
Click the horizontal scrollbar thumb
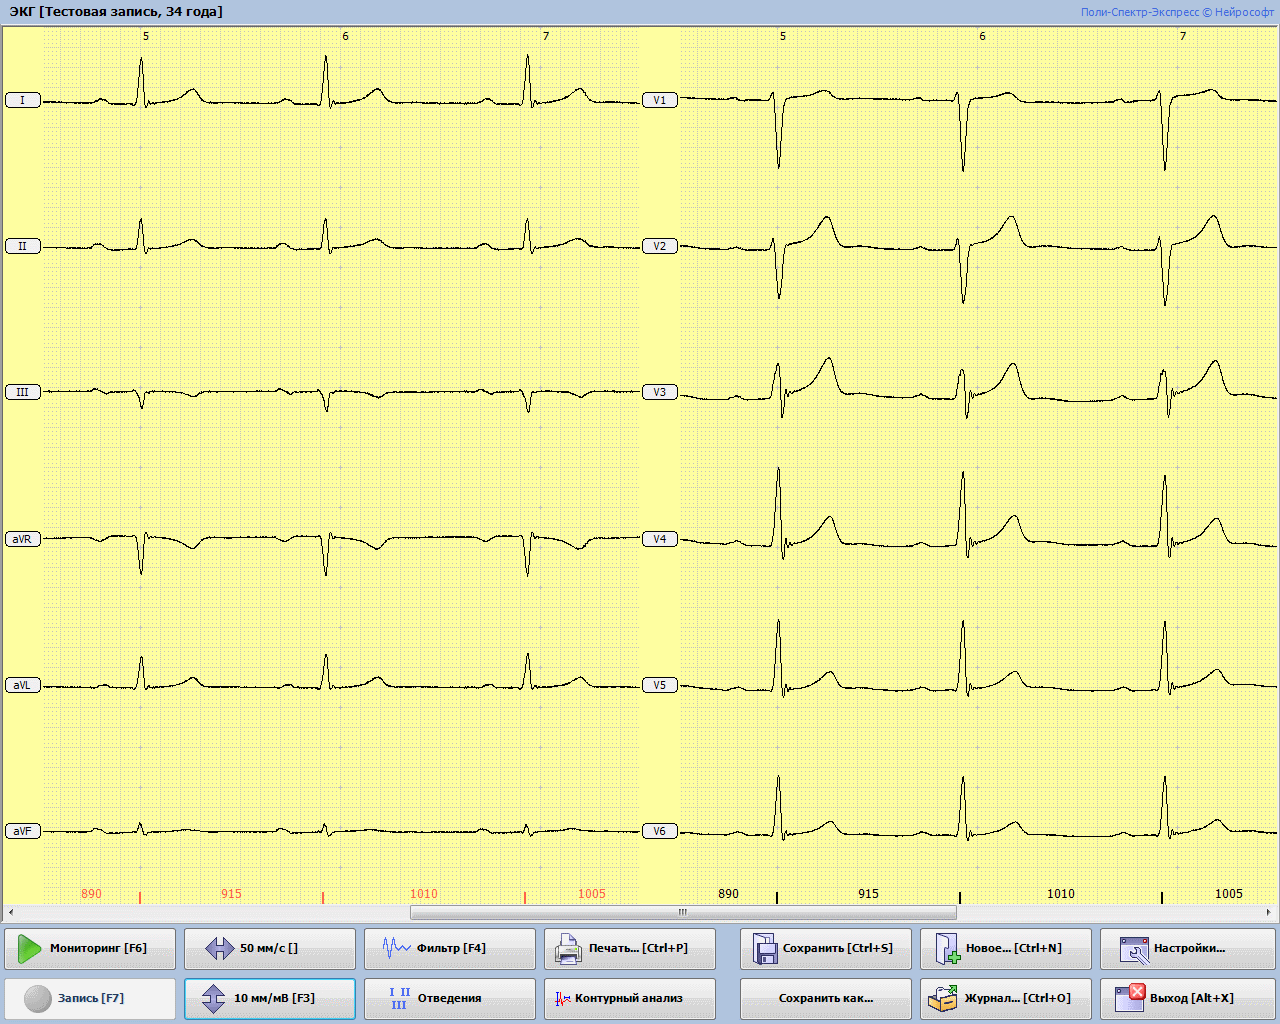point(683,912)
